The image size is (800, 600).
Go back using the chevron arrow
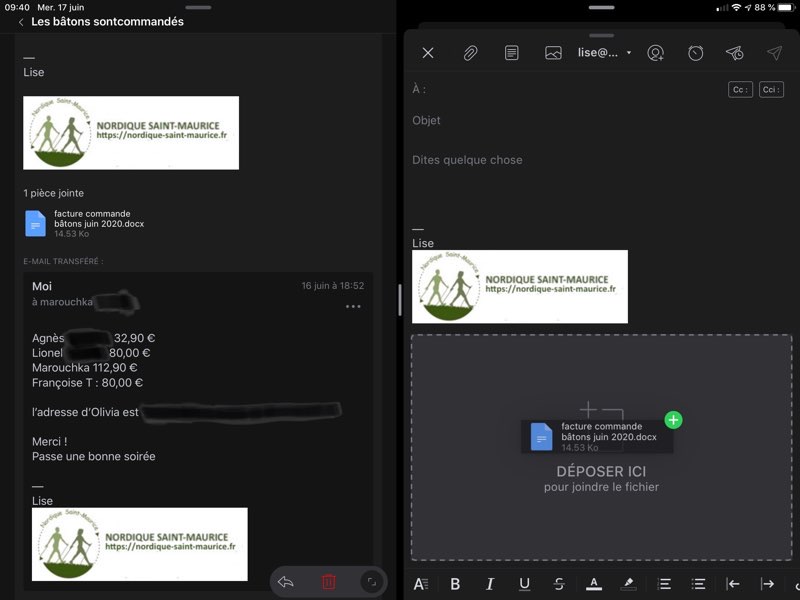[21, 22]
